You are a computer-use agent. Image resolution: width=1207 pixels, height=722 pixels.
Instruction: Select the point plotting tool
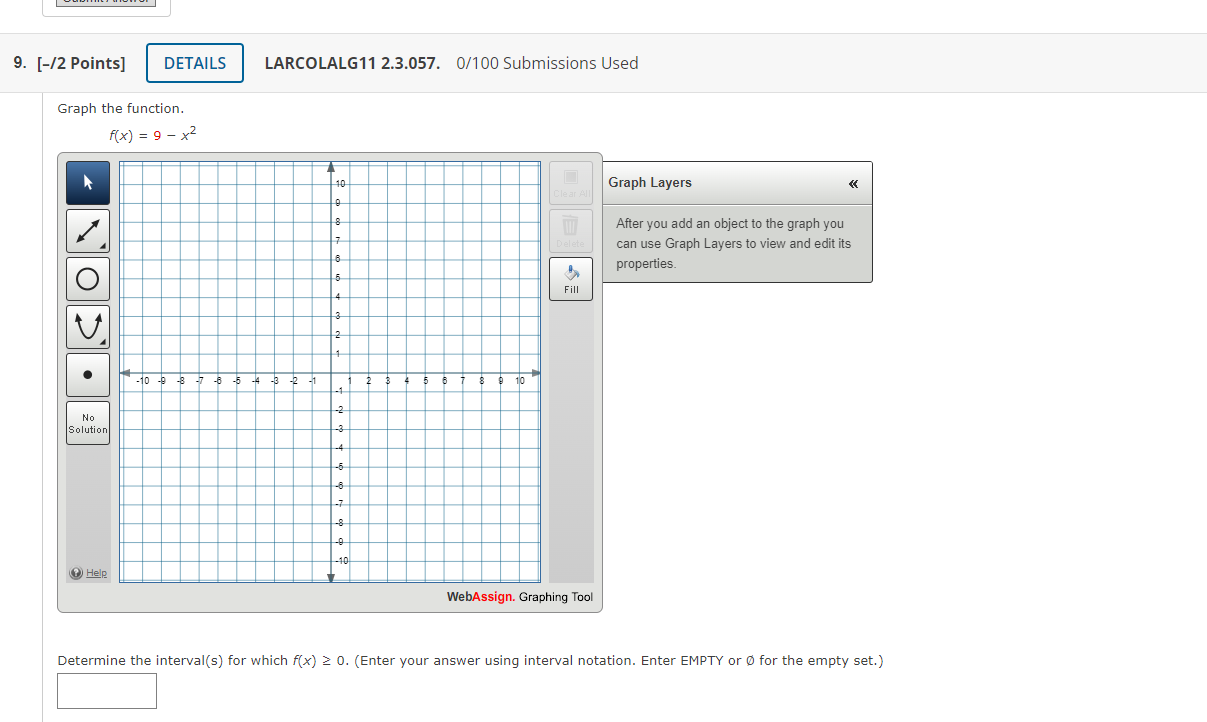pos(87,374)
